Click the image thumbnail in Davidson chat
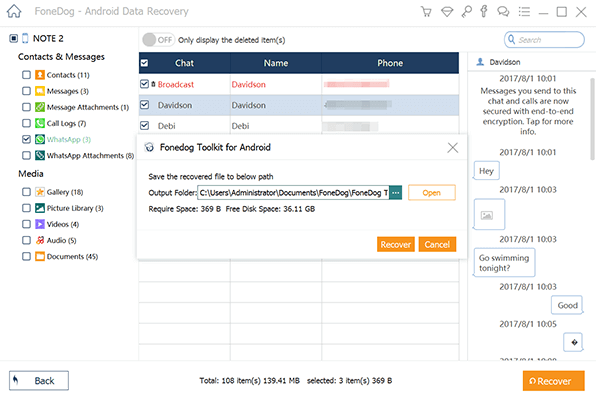 coord(489,214)
